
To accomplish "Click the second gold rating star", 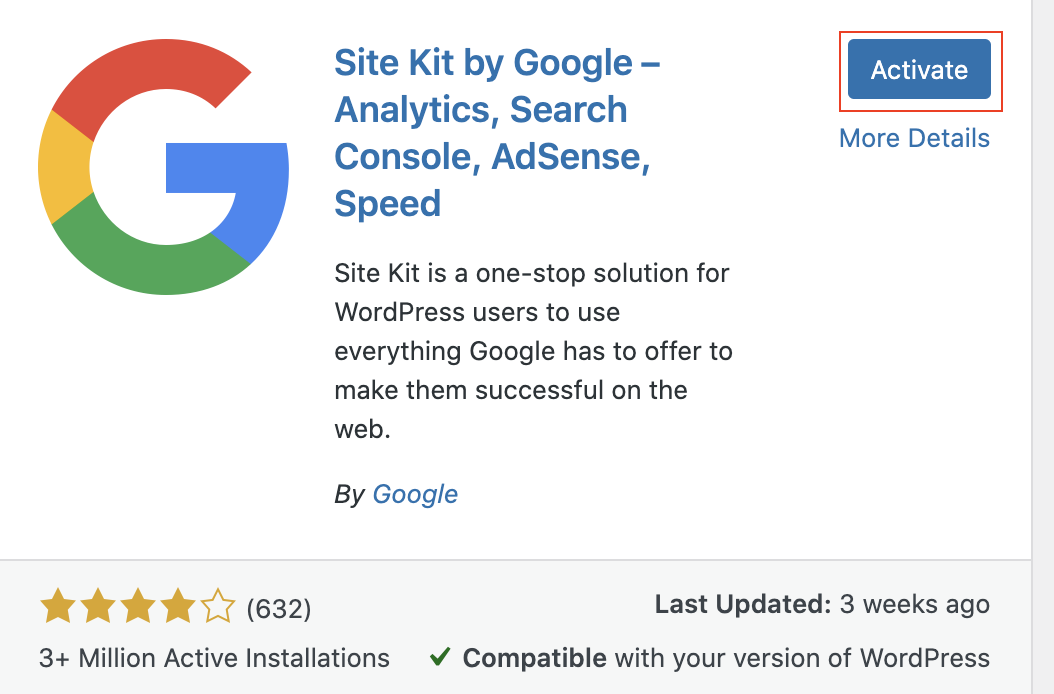I will click(96, 607).
